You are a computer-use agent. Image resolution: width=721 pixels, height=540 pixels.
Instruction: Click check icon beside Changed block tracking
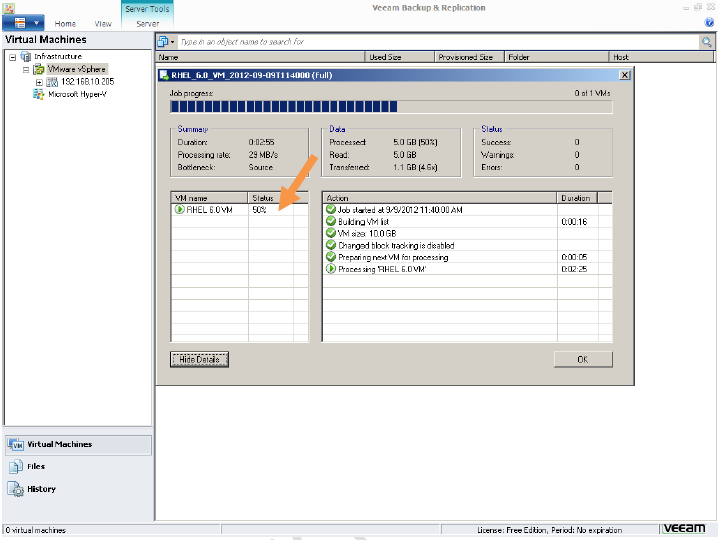(331, 245)
